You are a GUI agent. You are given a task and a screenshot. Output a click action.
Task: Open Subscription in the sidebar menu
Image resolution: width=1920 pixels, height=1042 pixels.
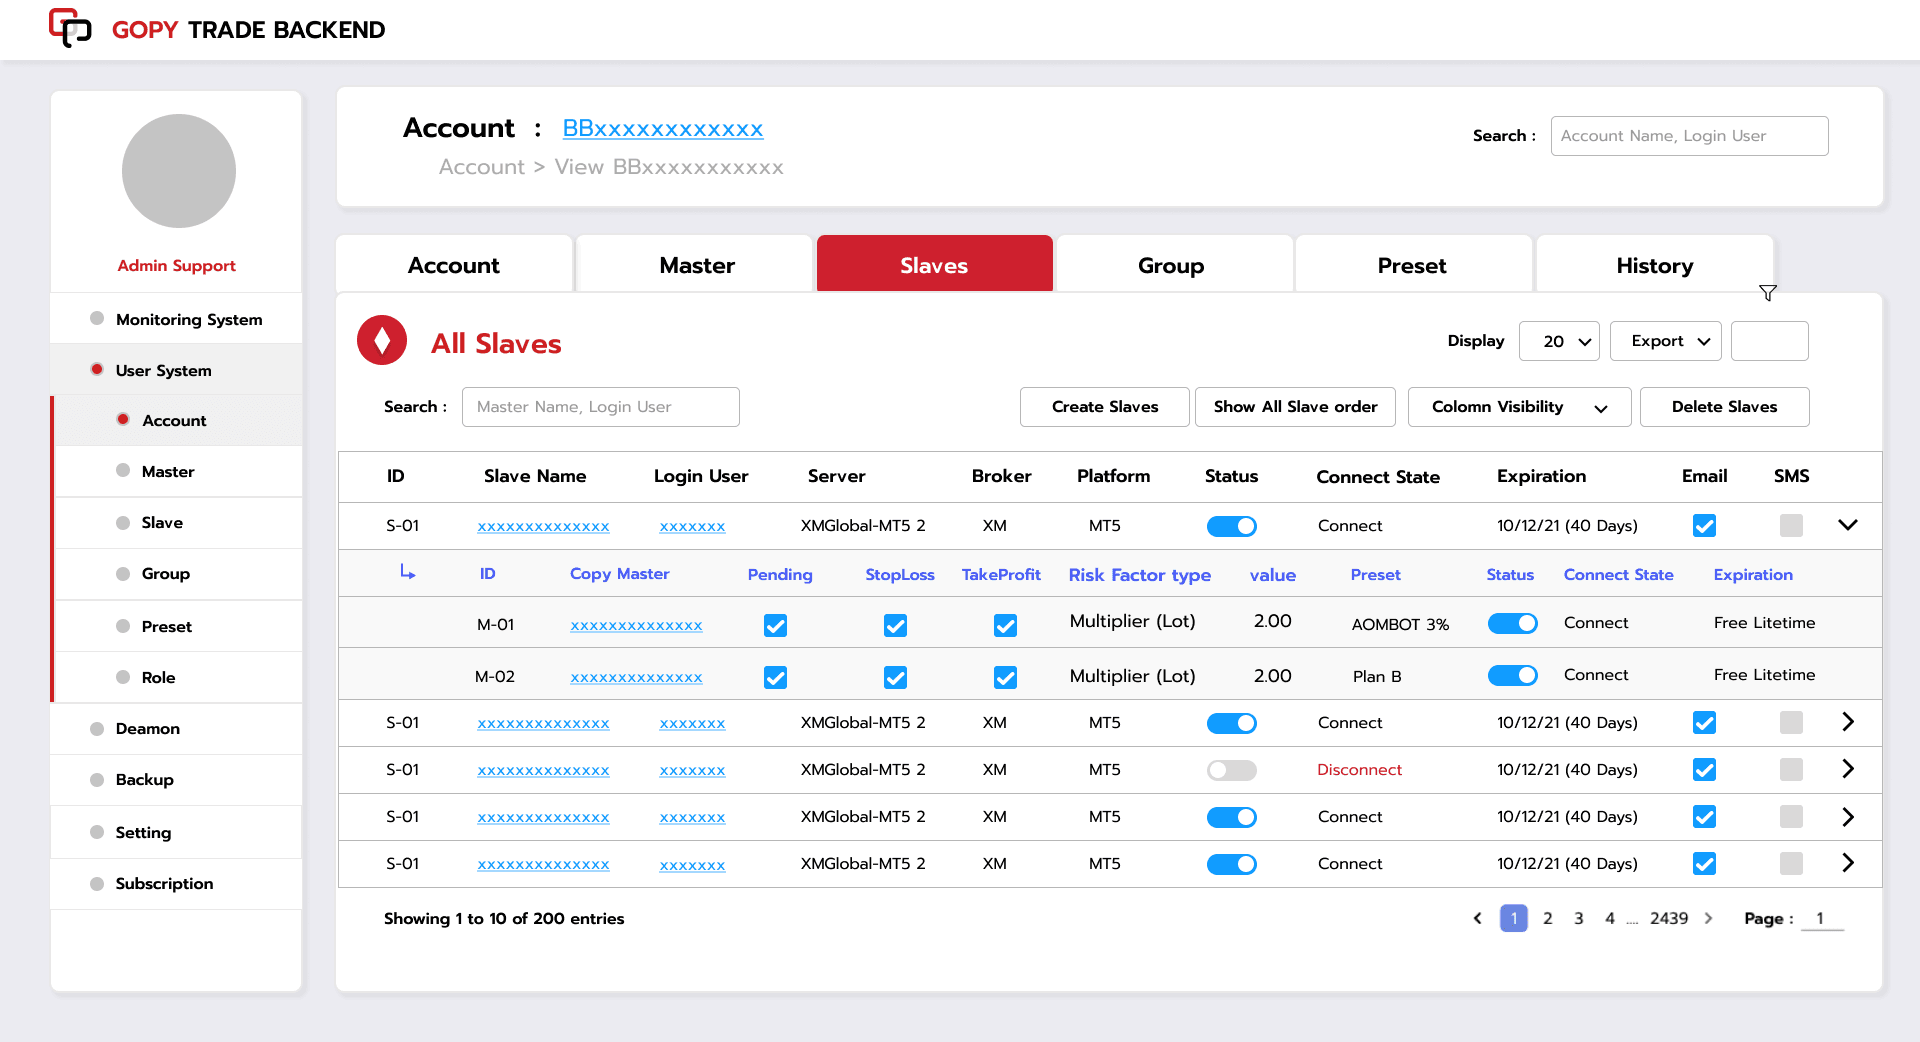pyautogui.click(x=163, y=884)
